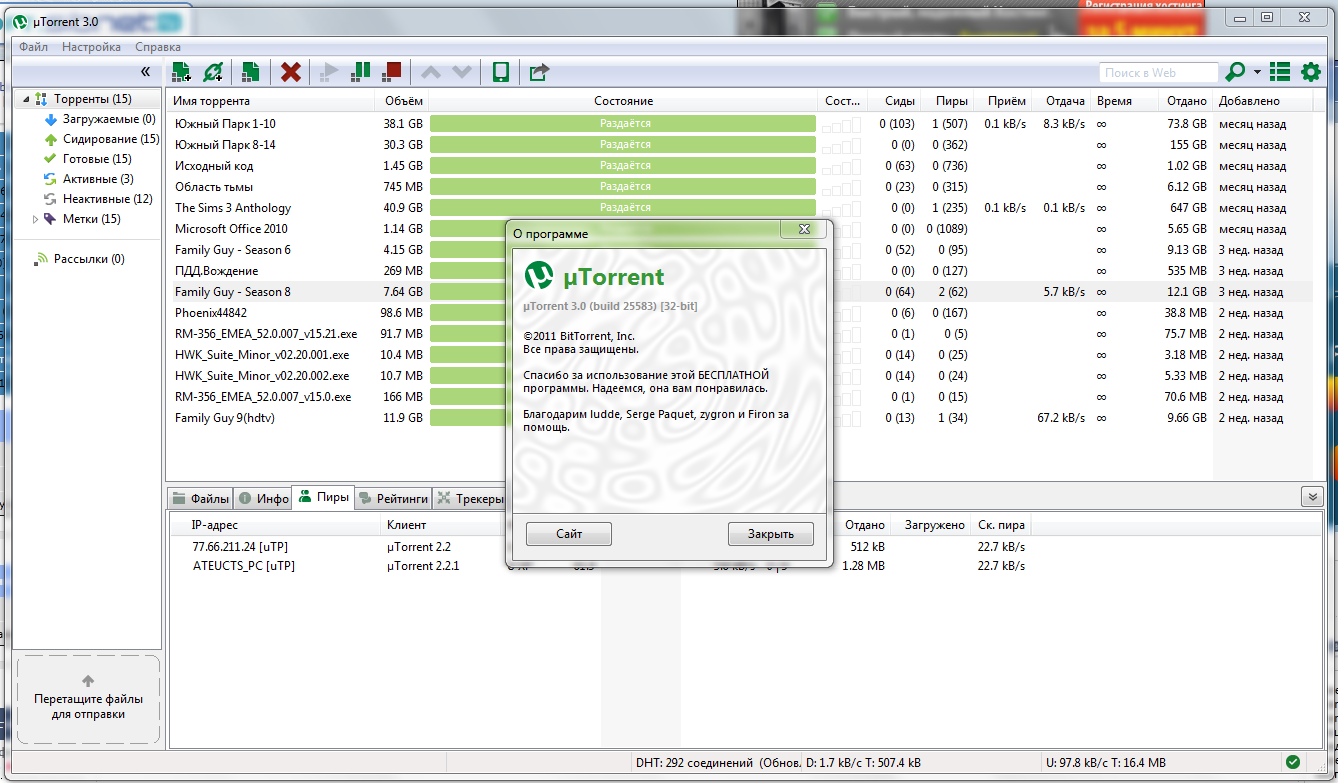Toggle the category list view icon
This screenshot has height=783, width=1338.
pyautogui.click(x=1280, y=72)
